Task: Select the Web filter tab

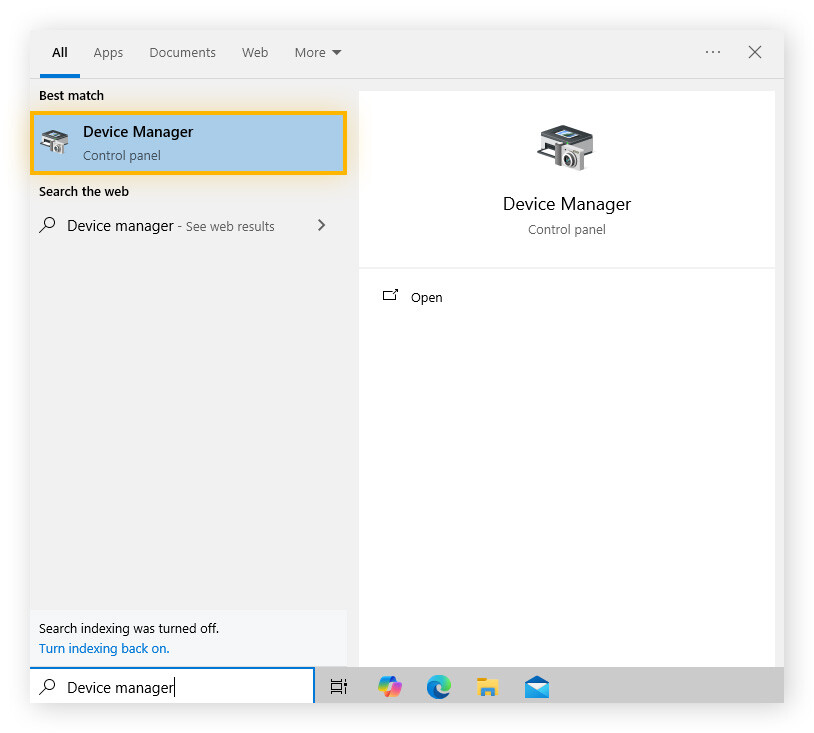Action: 255,52
